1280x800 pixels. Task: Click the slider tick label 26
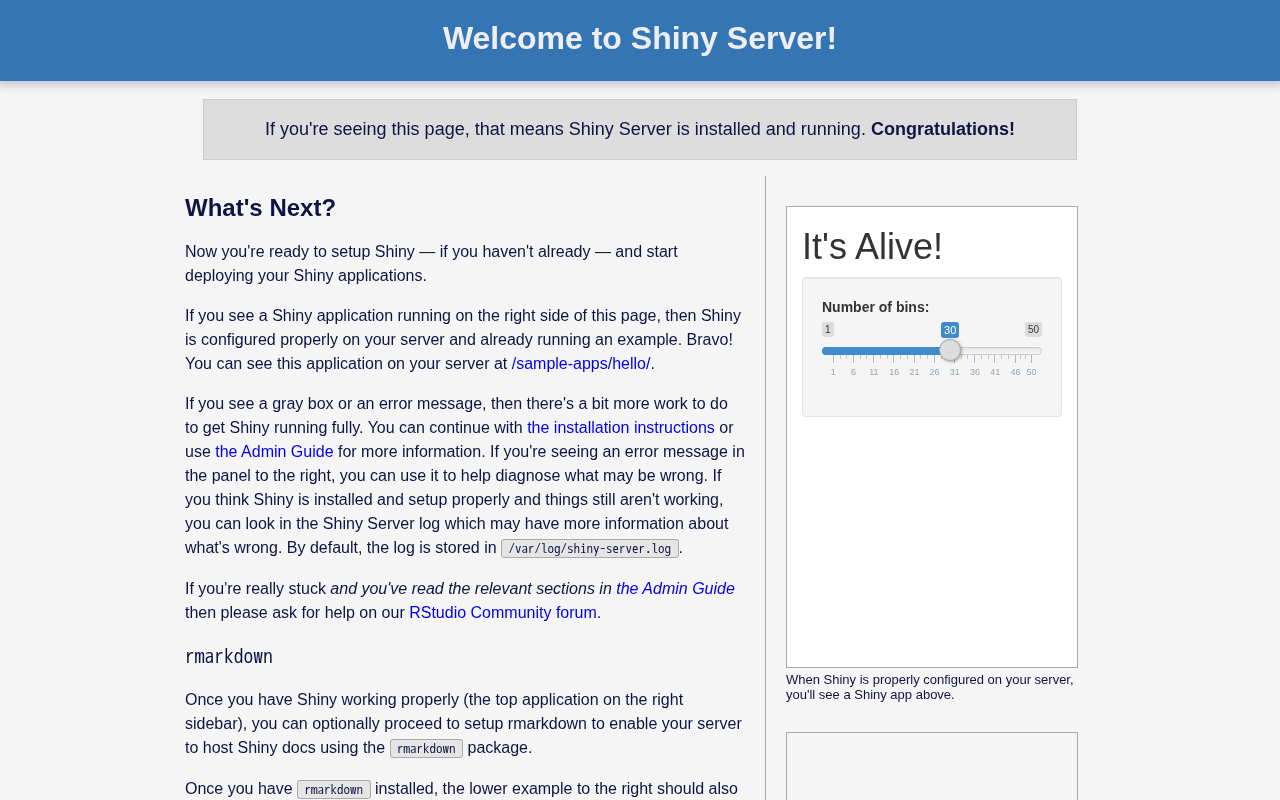pyautogui.click(x=934, y=372)
